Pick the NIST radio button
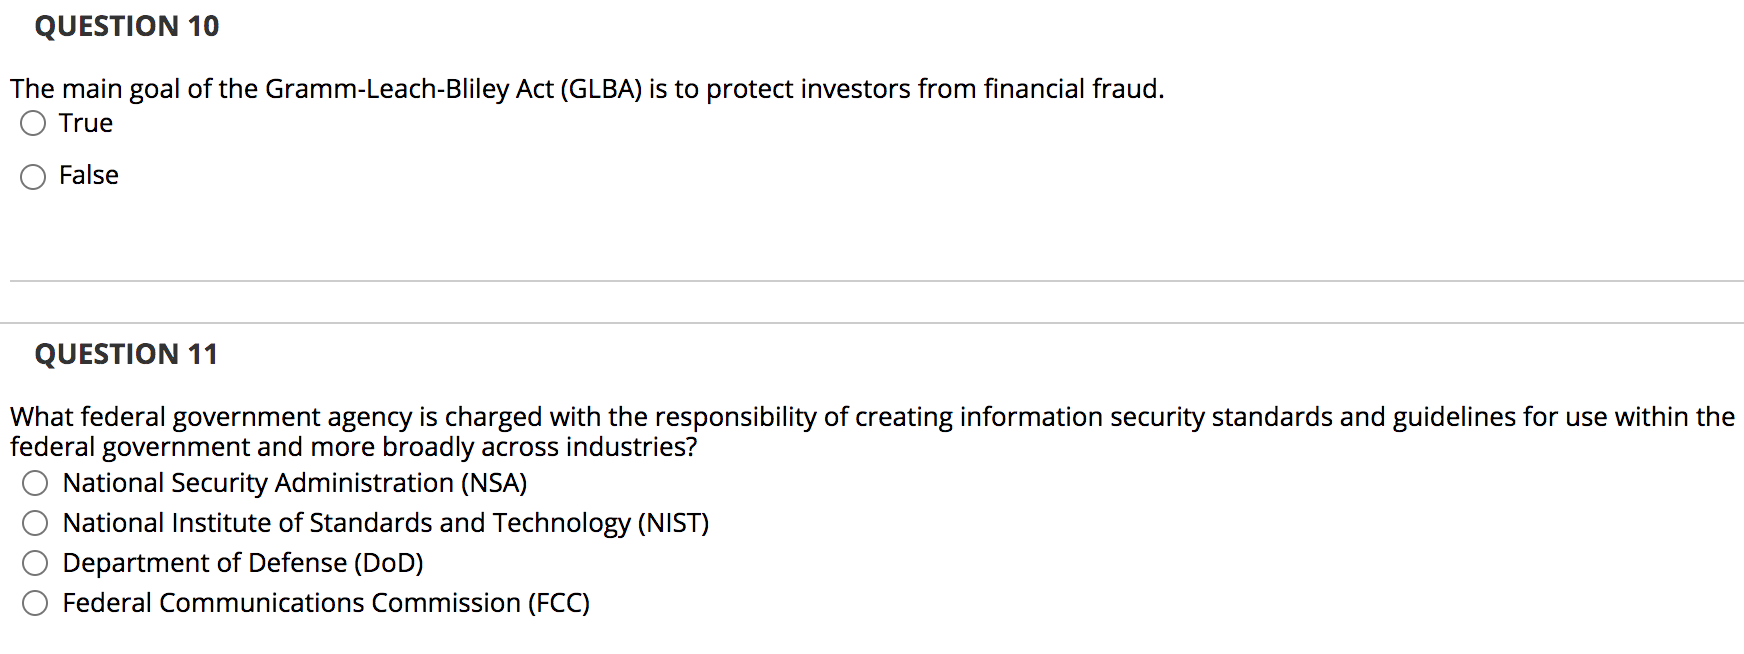The image size is (1744, 654). point(35,523)
